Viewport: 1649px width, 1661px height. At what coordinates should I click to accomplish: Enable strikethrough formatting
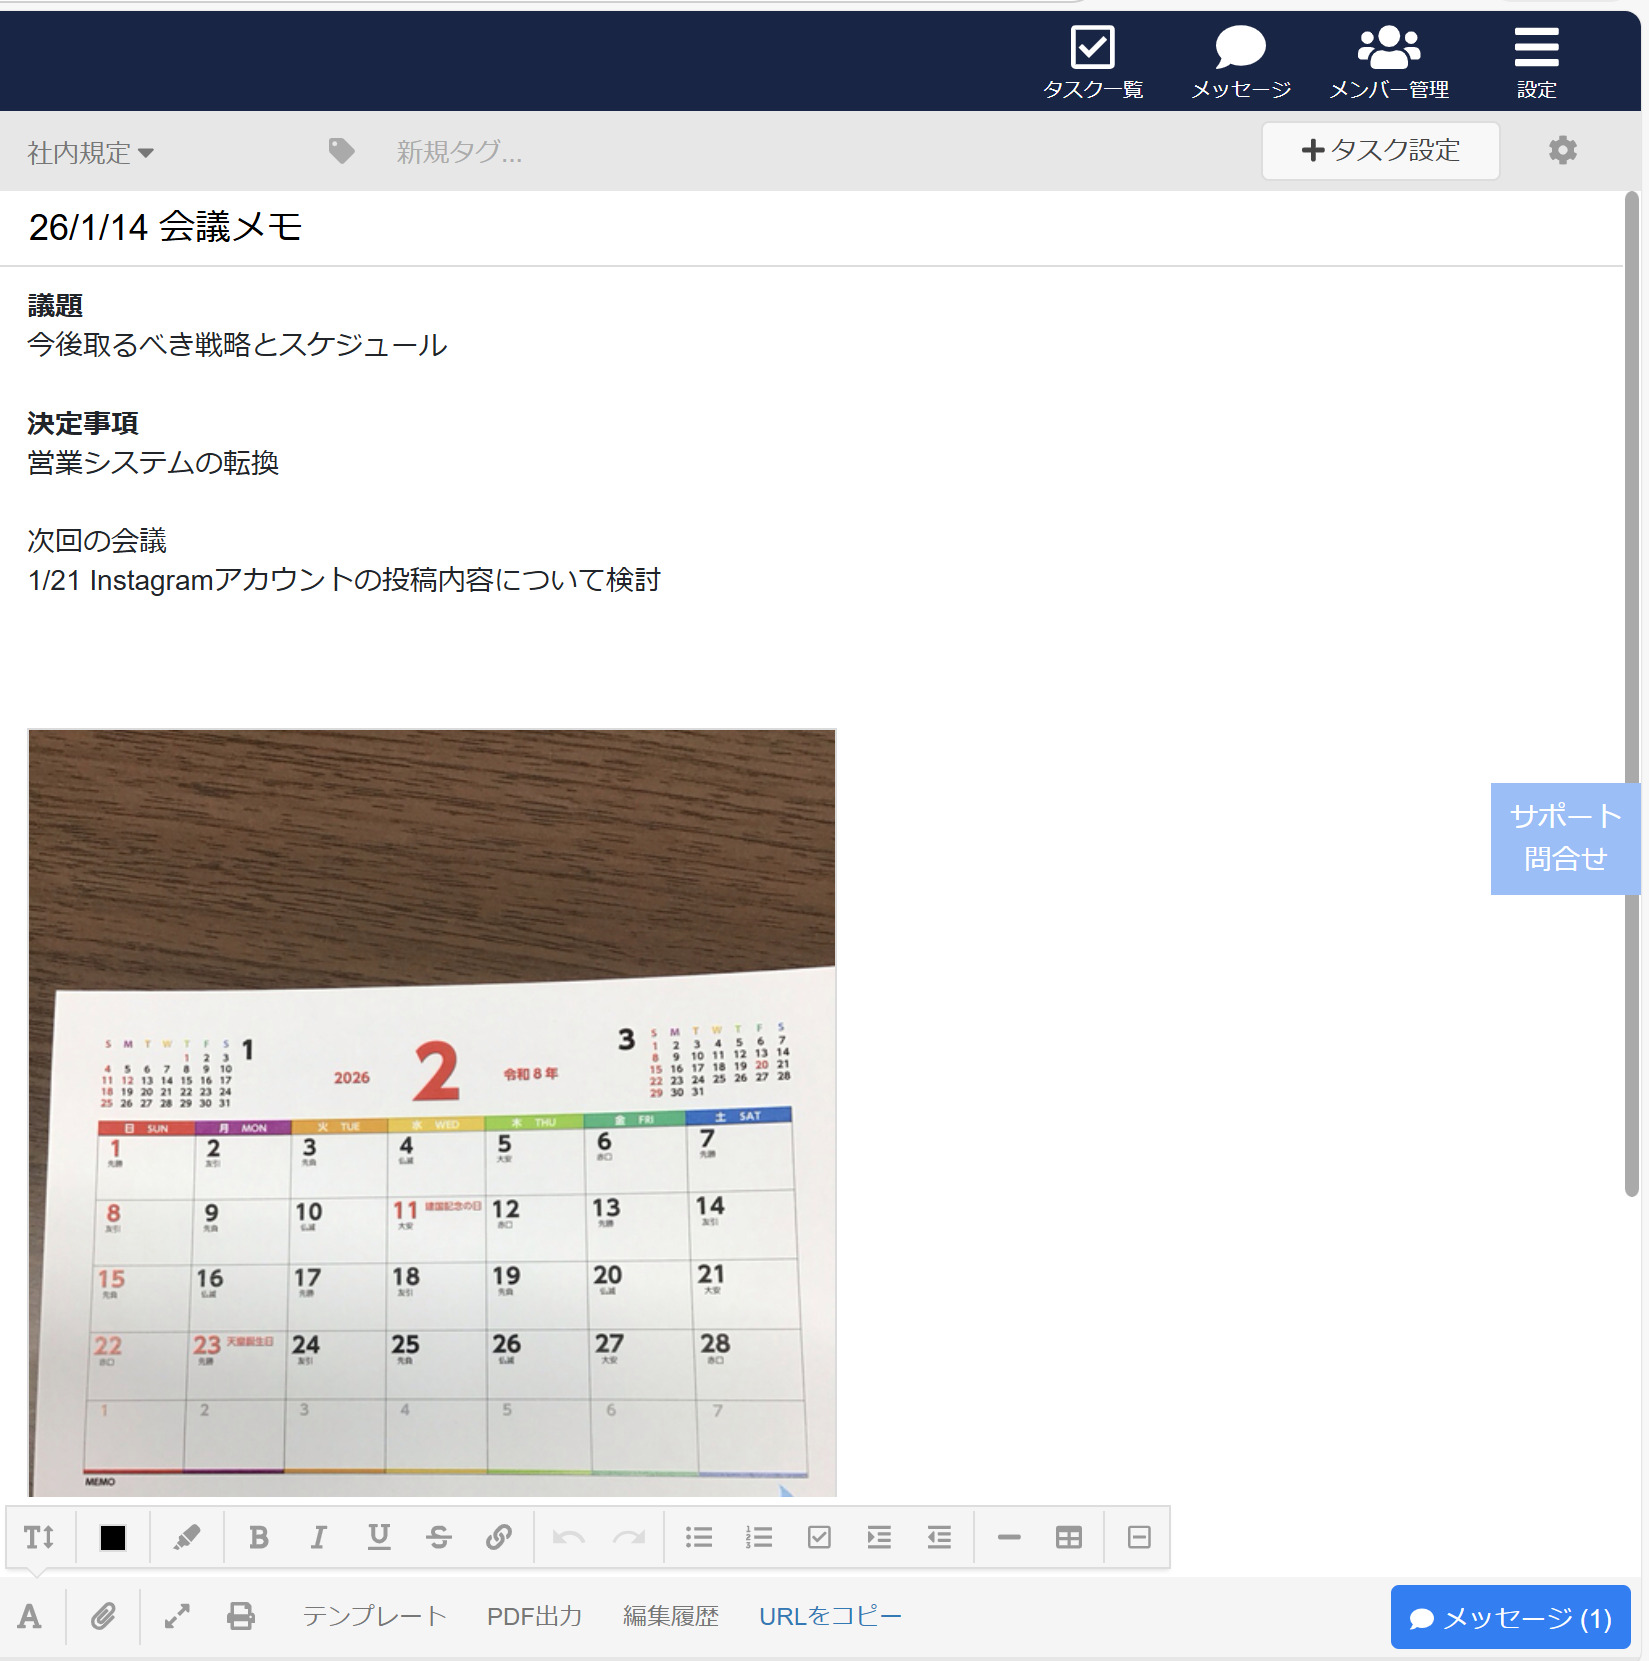(440, 1537)
